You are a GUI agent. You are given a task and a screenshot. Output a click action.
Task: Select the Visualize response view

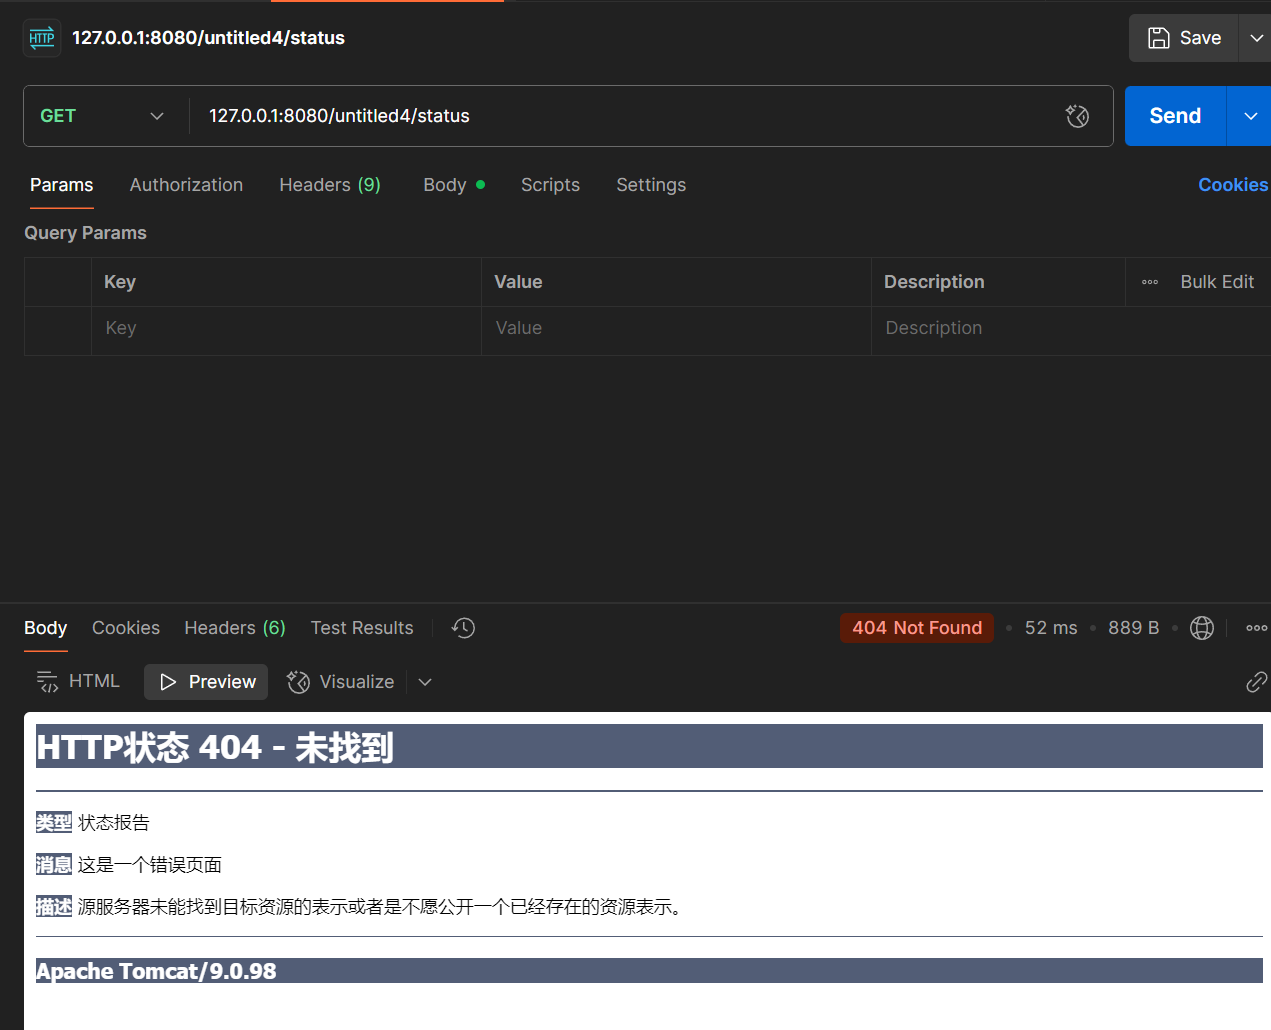pos(341,682)
